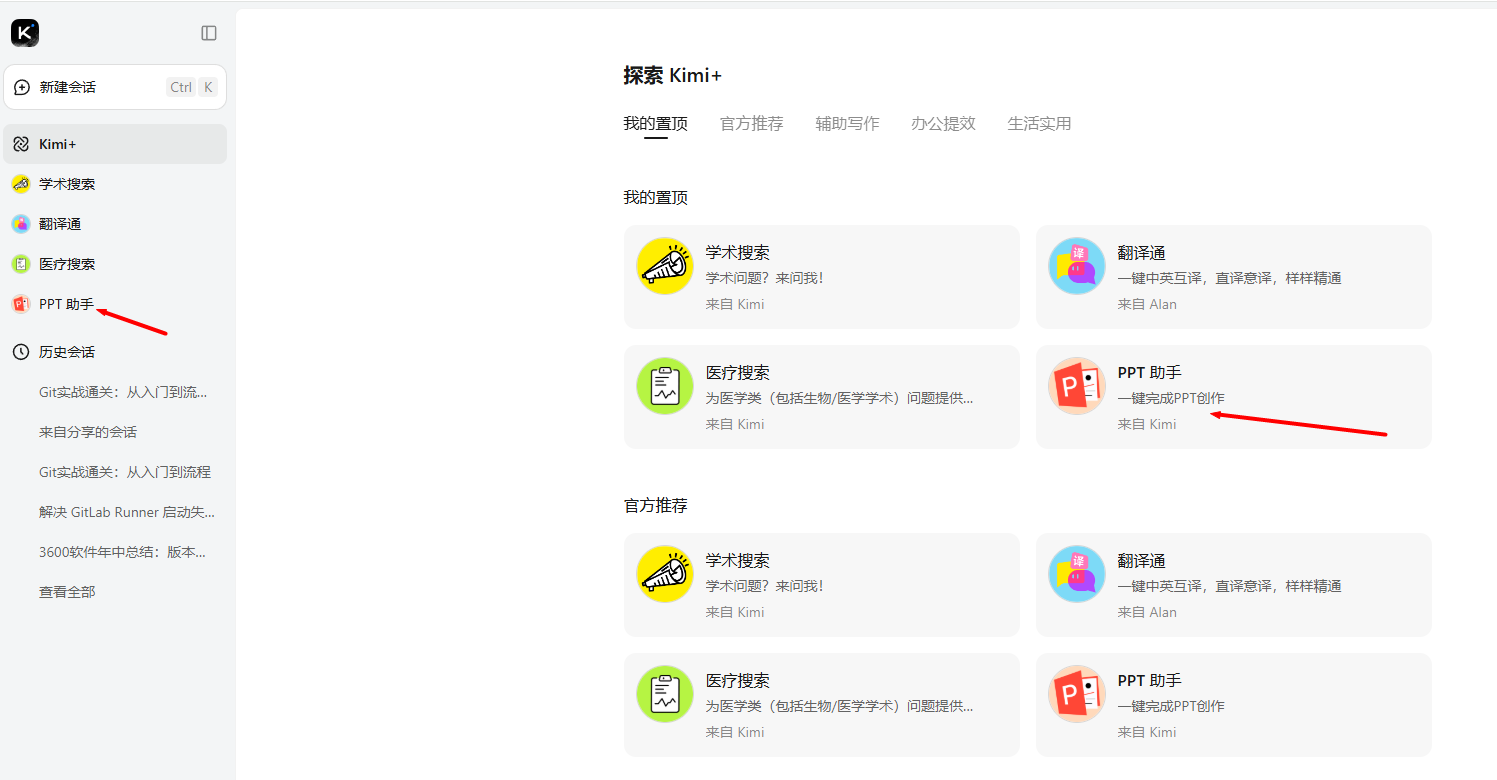Screen dimensions: 1497x780
Task: Click 一键完成PPT创作 text in 我的置顶
Action: (x=1171, y=398)
